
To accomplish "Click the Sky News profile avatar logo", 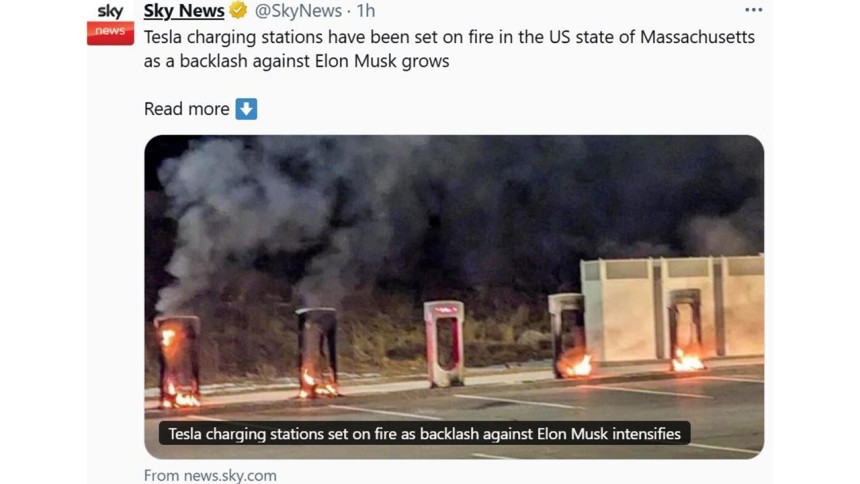I will click(x=110, y=24).
